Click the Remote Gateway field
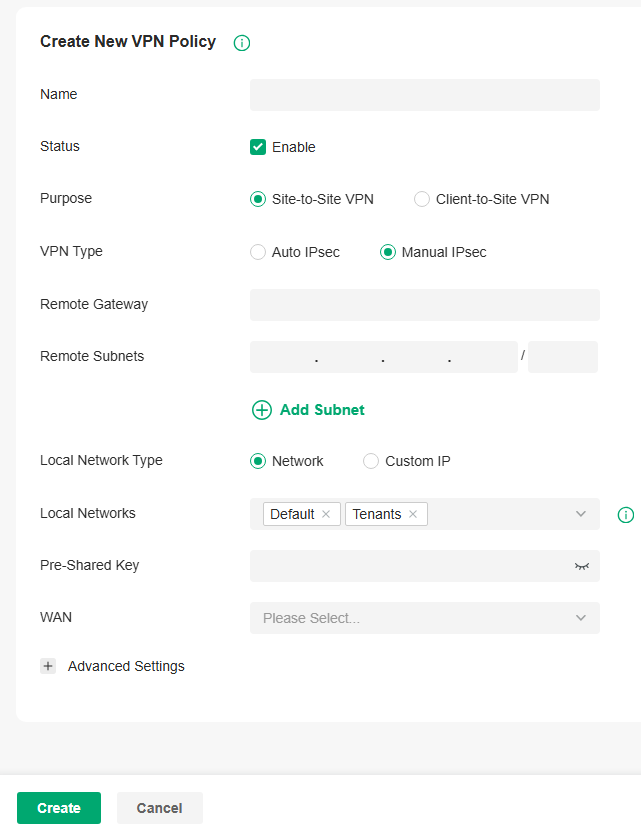This screenshot has width=641, height=830. pos(424,304)
